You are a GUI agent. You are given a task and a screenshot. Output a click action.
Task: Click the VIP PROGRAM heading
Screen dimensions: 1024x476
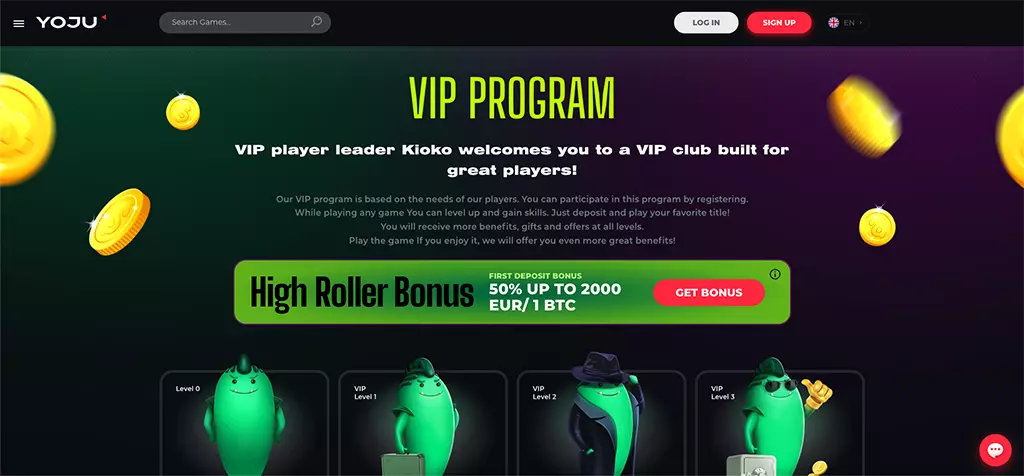[x=511, y=99]
